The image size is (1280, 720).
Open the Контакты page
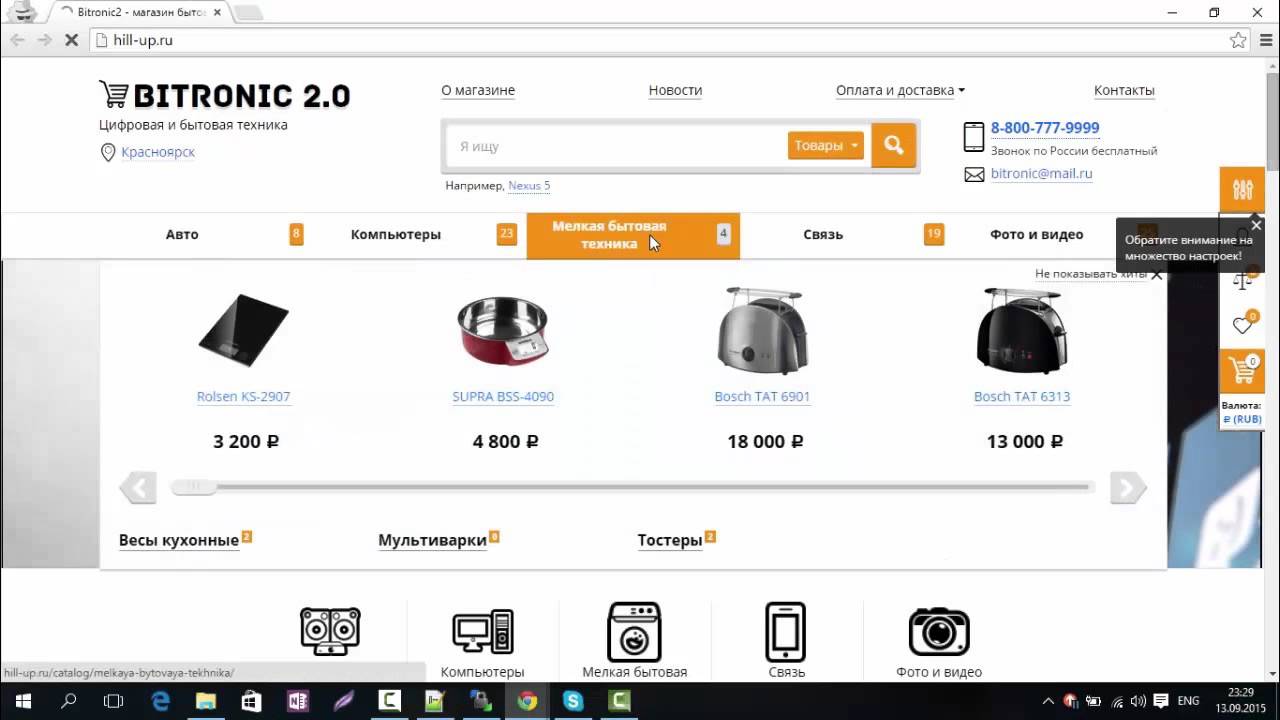1124,90
